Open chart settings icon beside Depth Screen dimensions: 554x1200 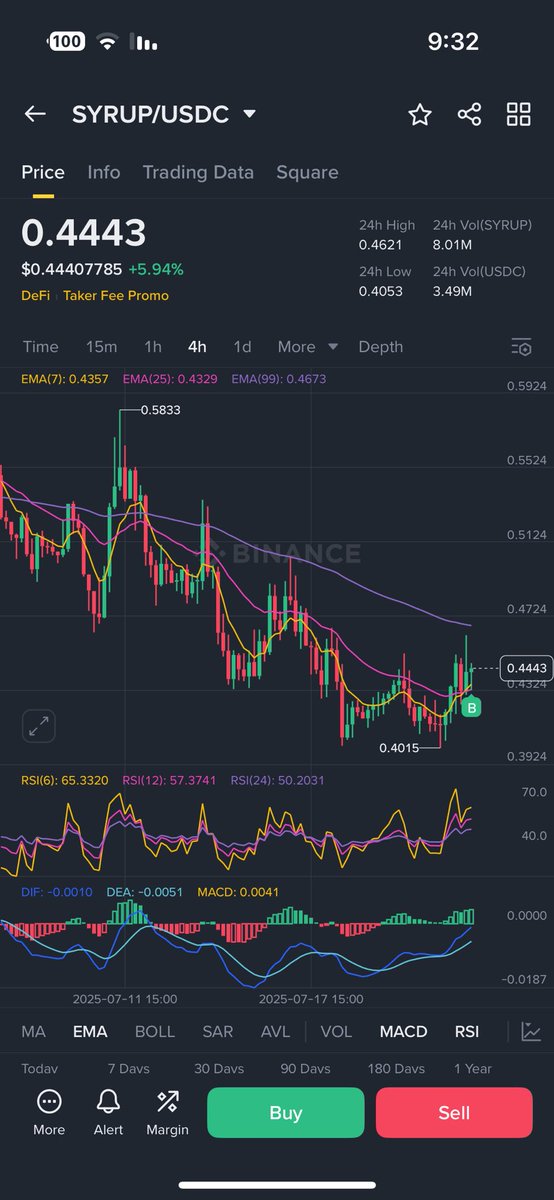click(x=521, y=347)
